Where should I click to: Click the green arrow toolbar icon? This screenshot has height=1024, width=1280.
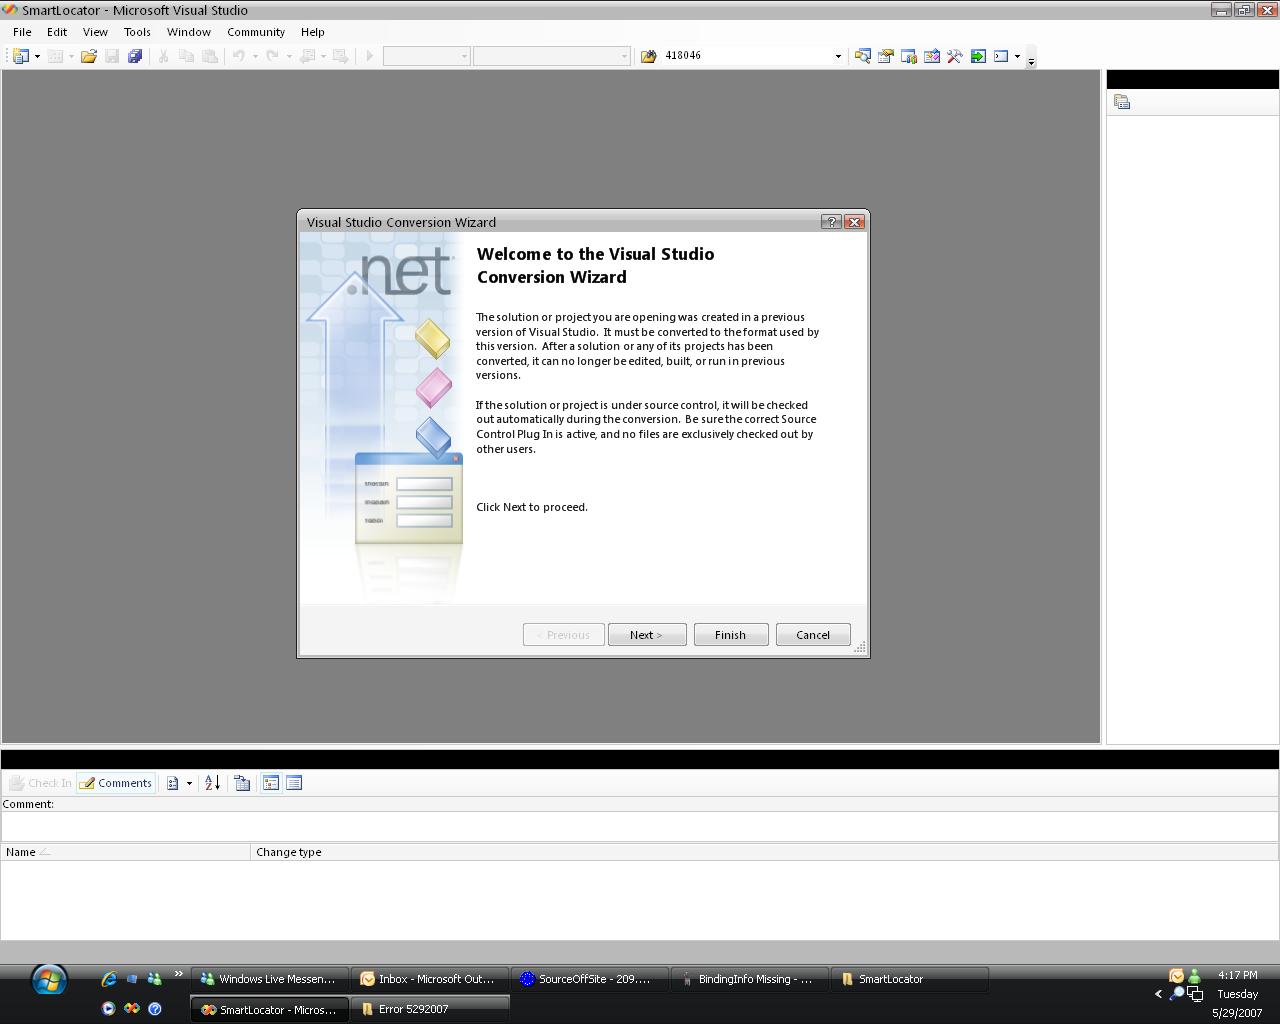click(978, 56)
